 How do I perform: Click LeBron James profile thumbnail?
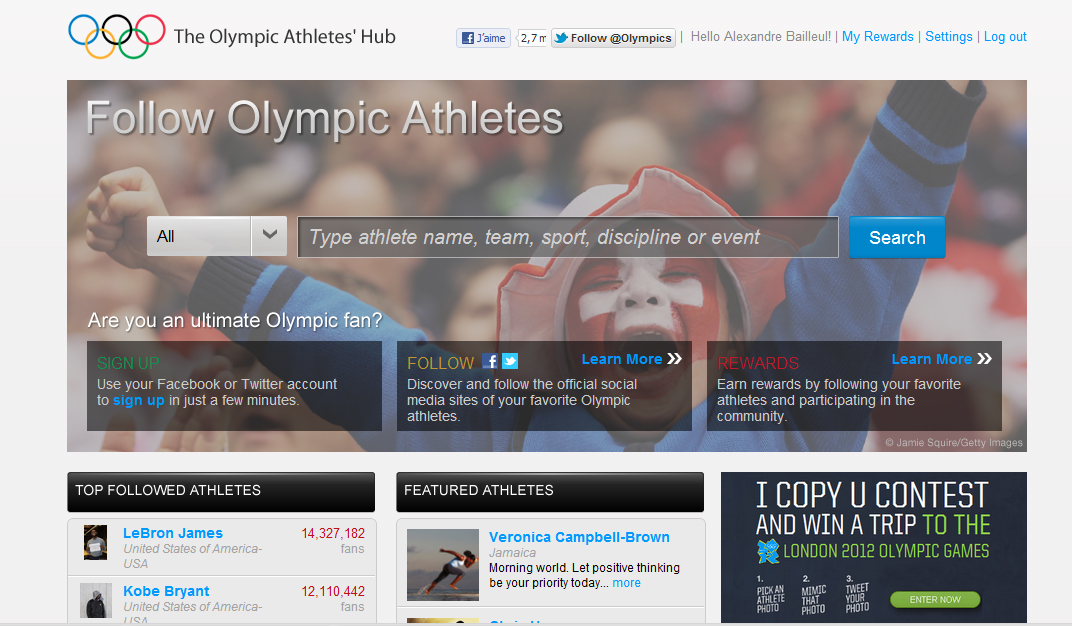(x=95, y=542)
